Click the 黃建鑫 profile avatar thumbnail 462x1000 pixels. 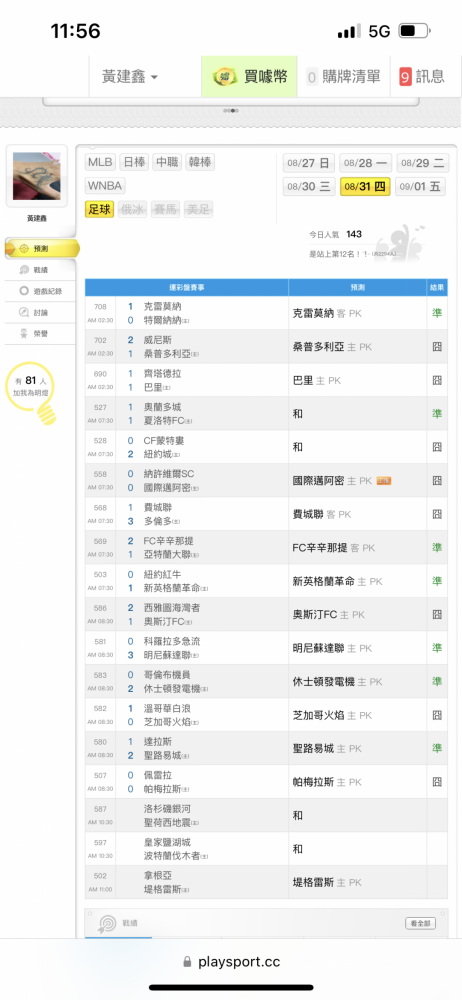point(36,176)
